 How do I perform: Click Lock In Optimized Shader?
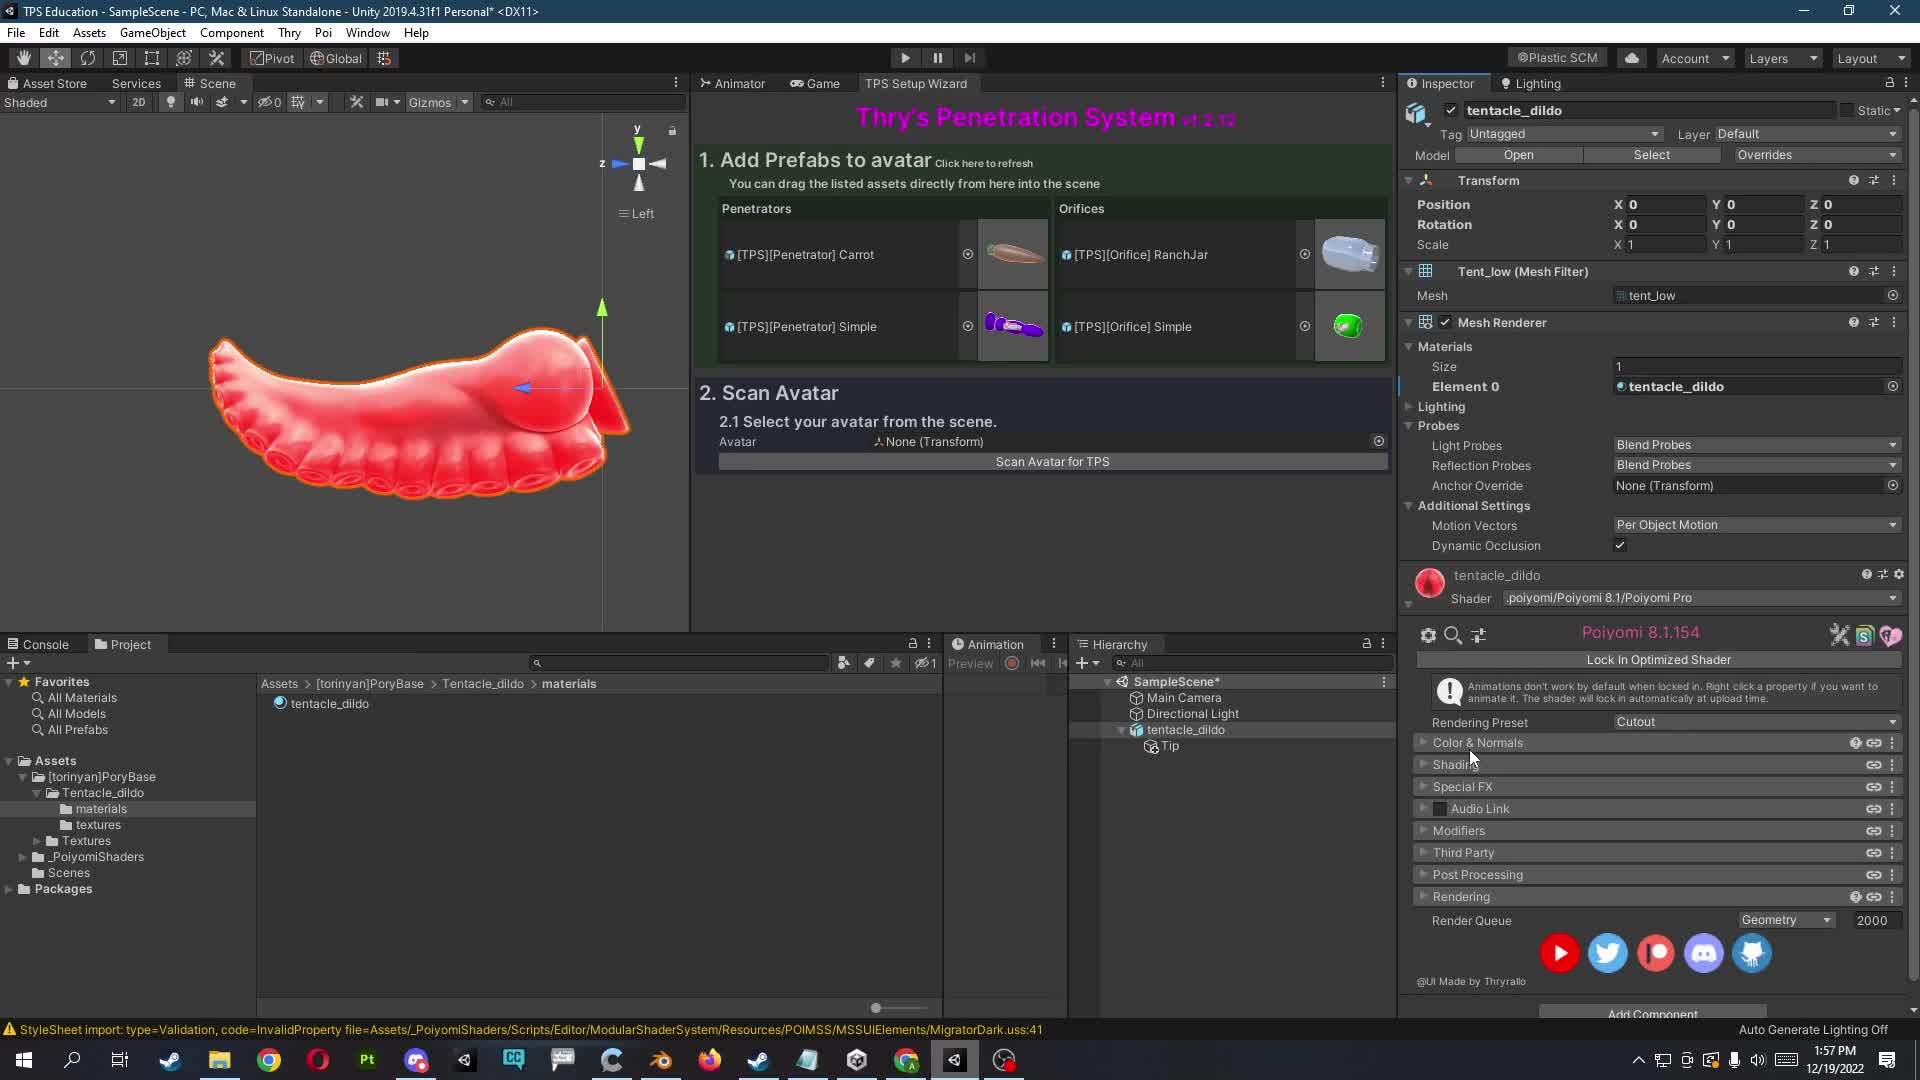coord(1659,660)
